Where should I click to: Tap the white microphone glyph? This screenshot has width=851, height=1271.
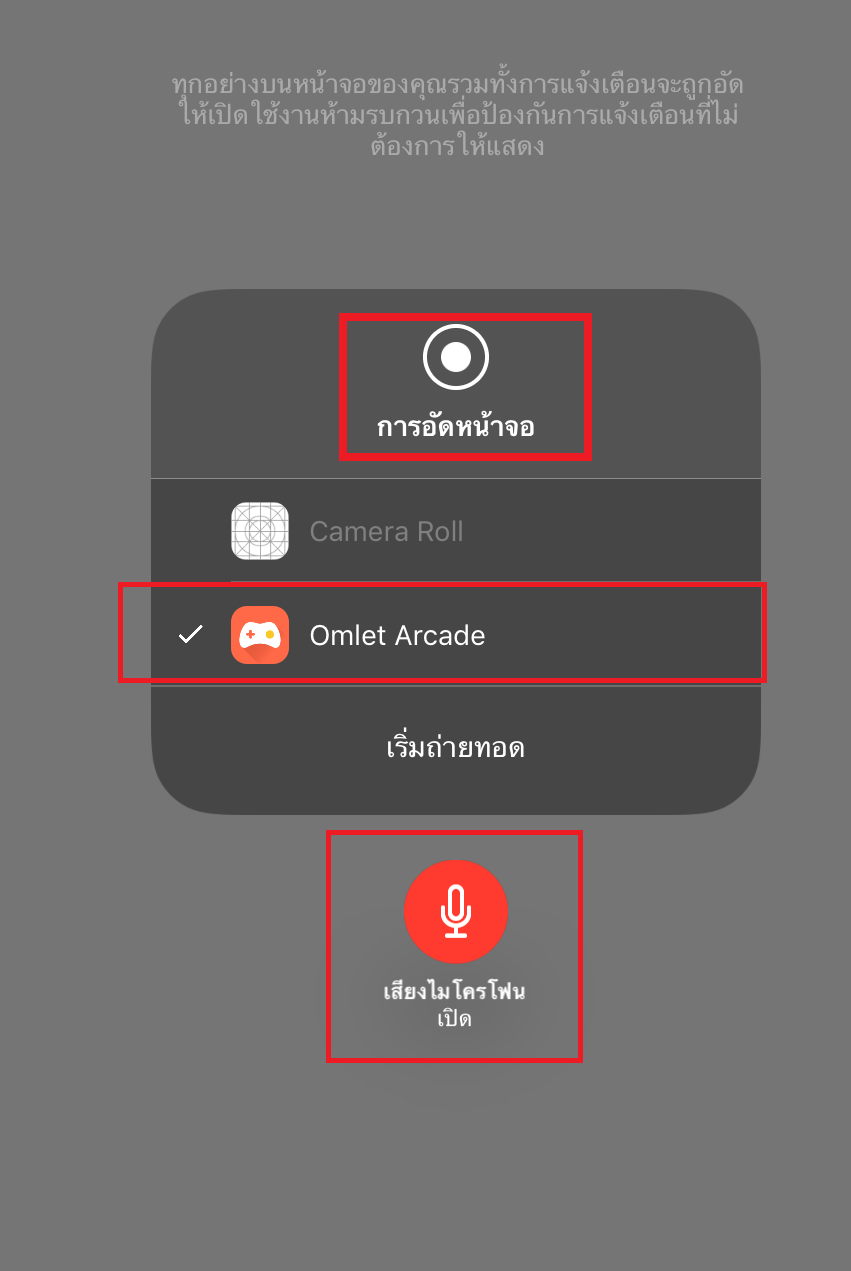456,911
